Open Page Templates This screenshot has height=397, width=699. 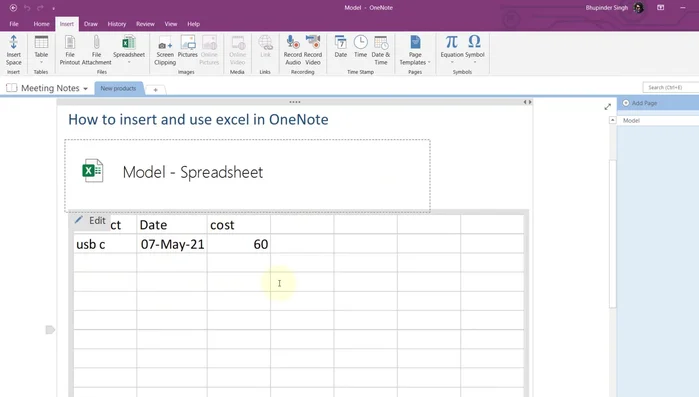[415, 50]
